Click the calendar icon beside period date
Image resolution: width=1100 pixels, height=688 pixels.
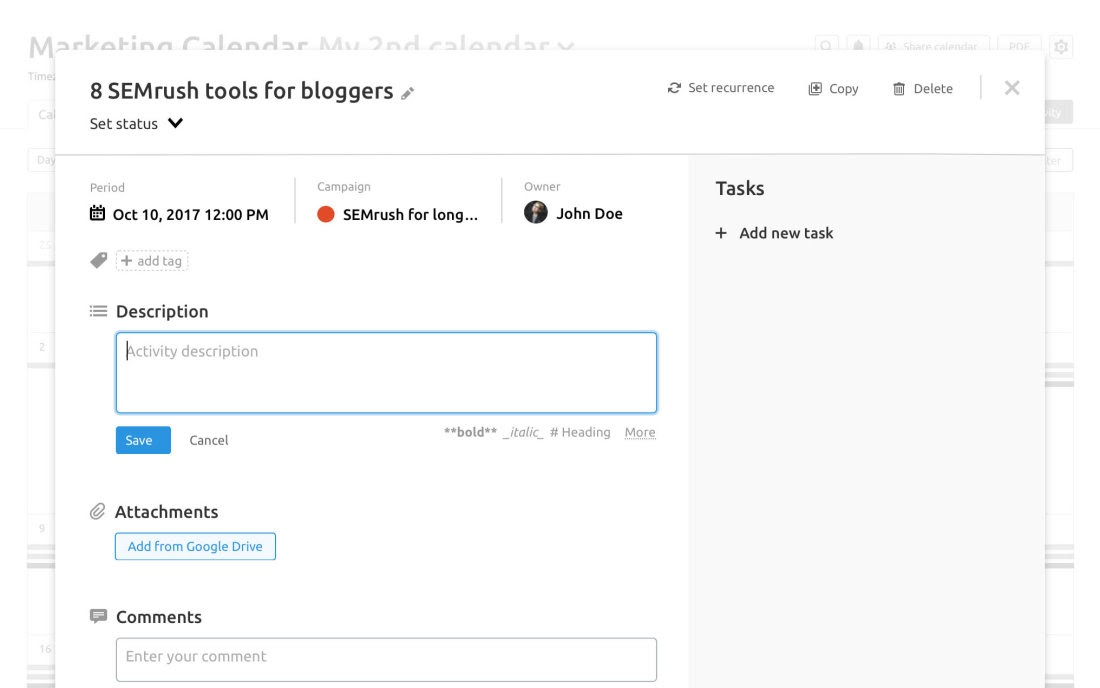pyautogui.click(x=98, y=213)
